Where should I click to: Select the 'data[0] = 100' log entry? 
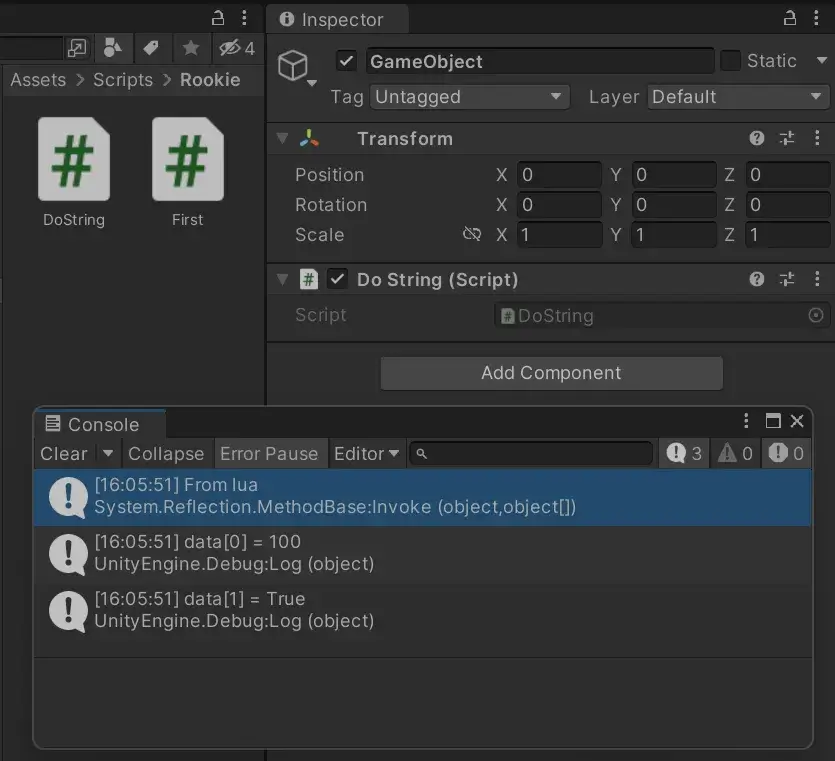click(423, 554)
